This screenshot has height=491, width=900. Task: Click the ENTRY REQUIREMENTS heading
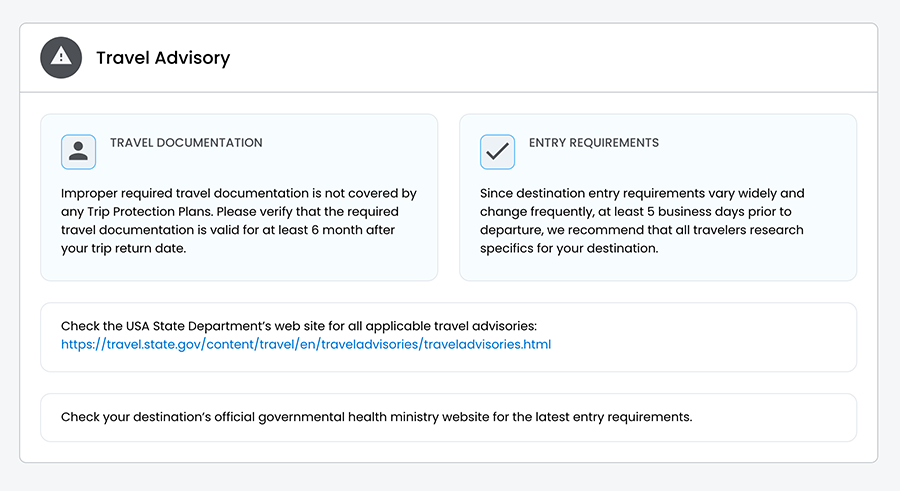click(x=594, y=143)
